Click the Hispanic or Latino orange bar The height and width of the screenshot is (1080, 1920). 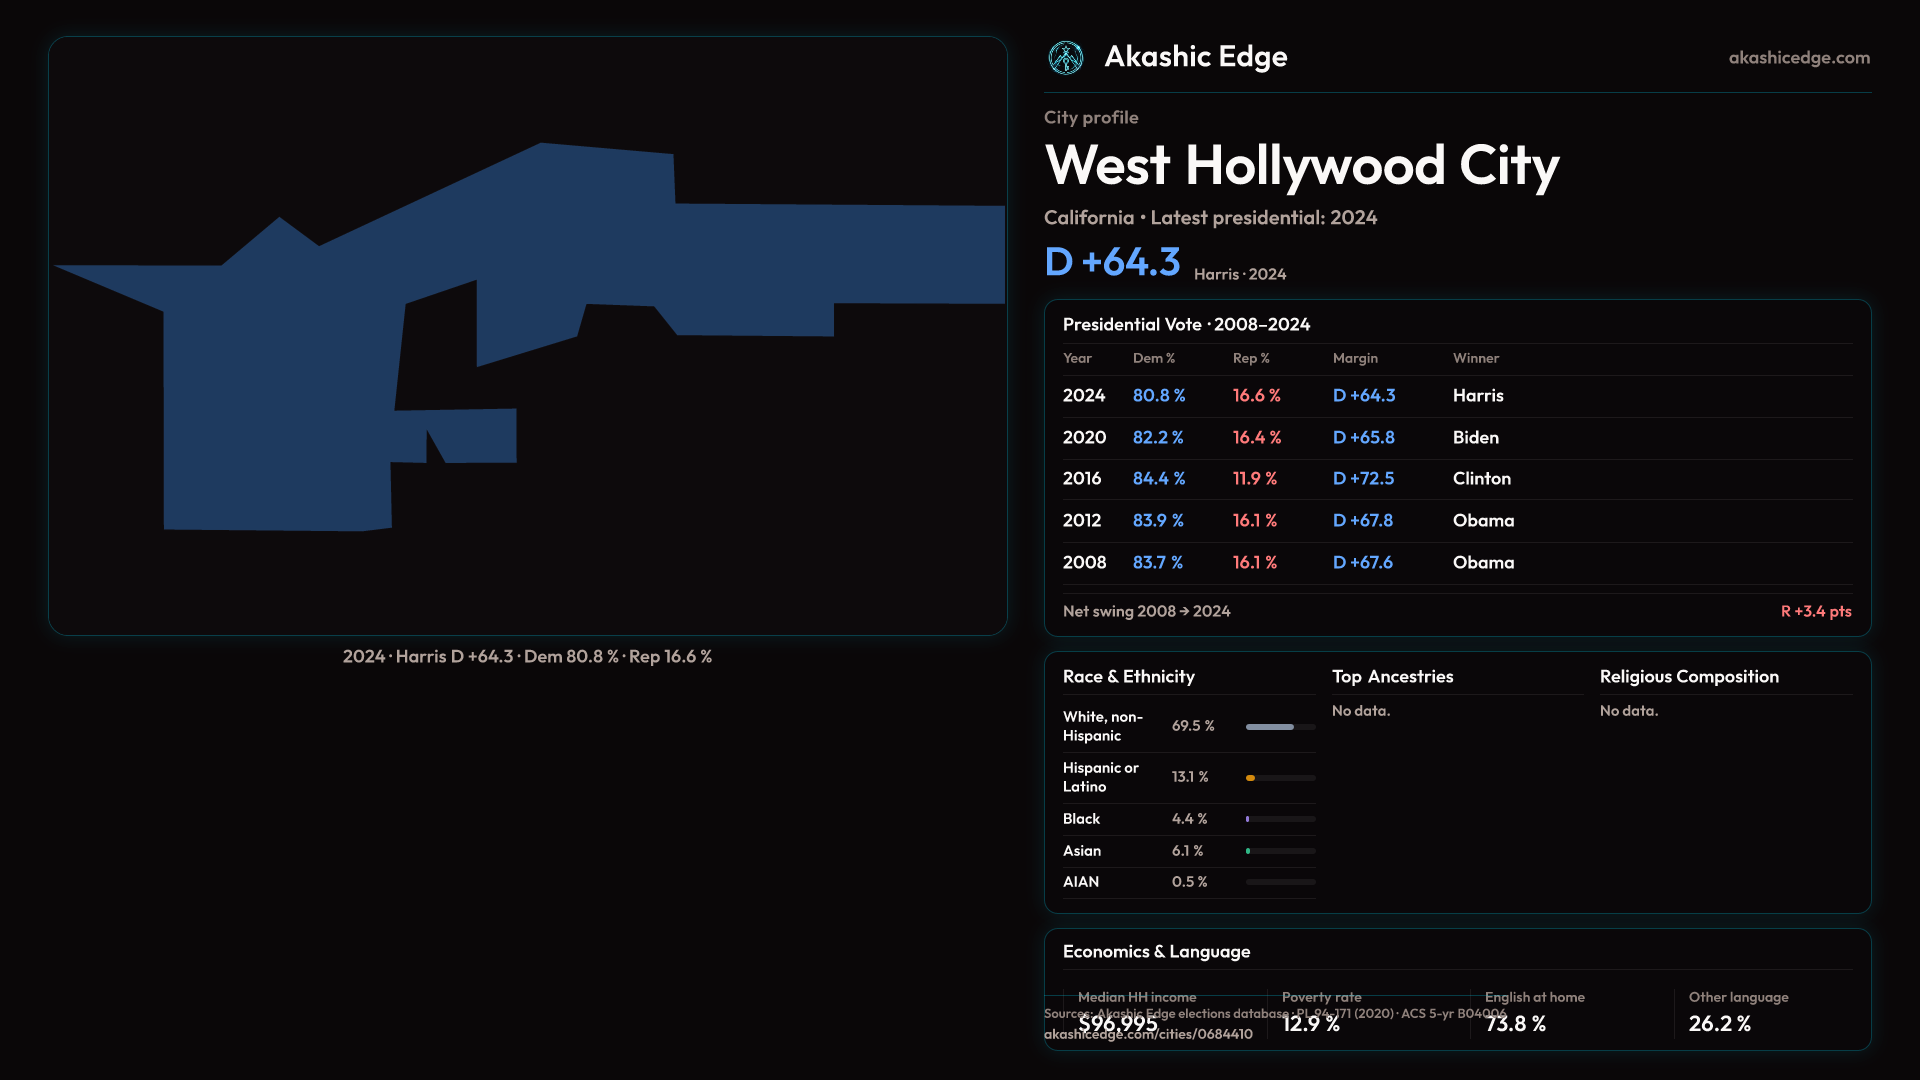(x=1250, y=778)
